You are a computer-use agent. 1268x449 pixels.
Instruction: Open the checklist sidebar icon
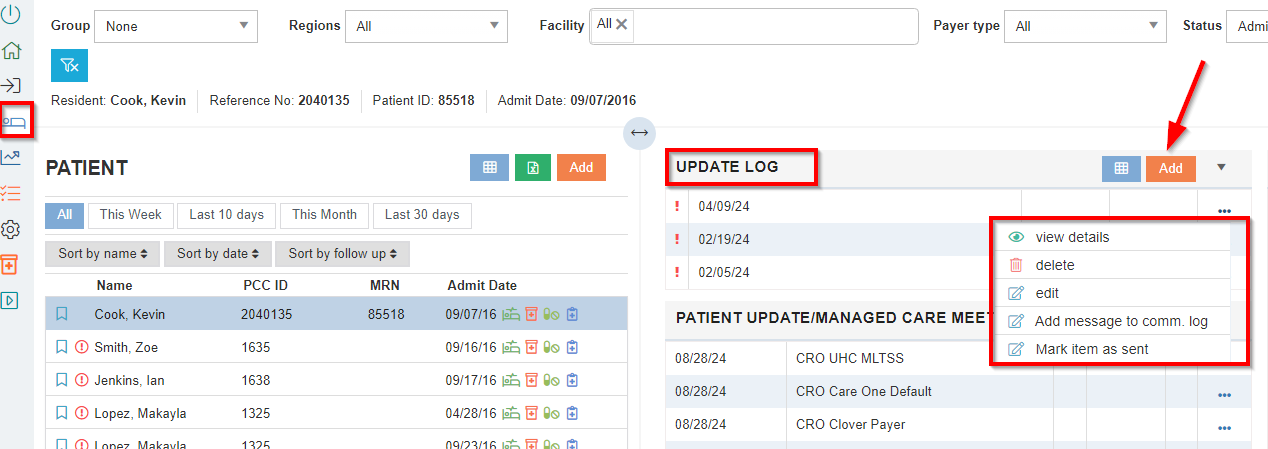pos(11,193)
